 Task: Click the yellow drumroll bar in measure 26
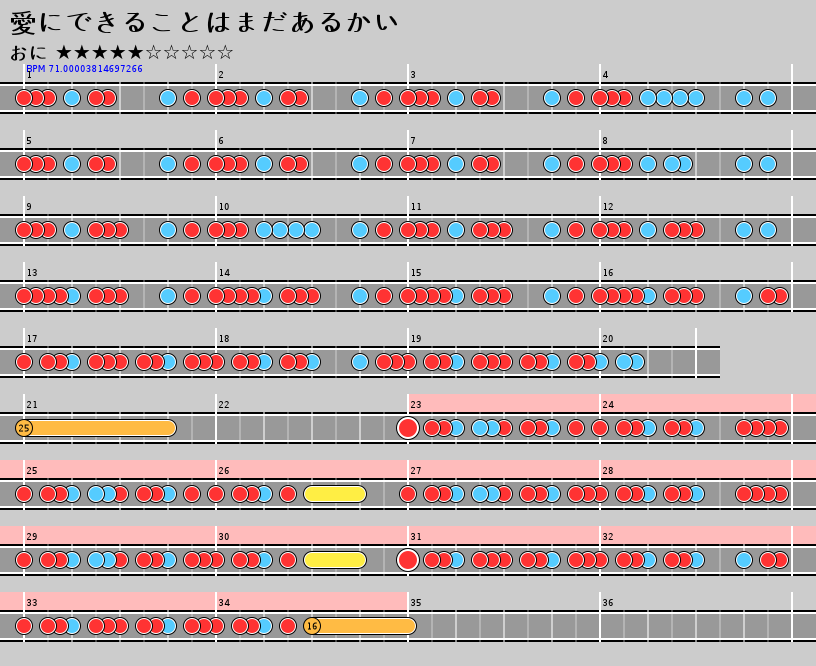[x=335, y=494]
